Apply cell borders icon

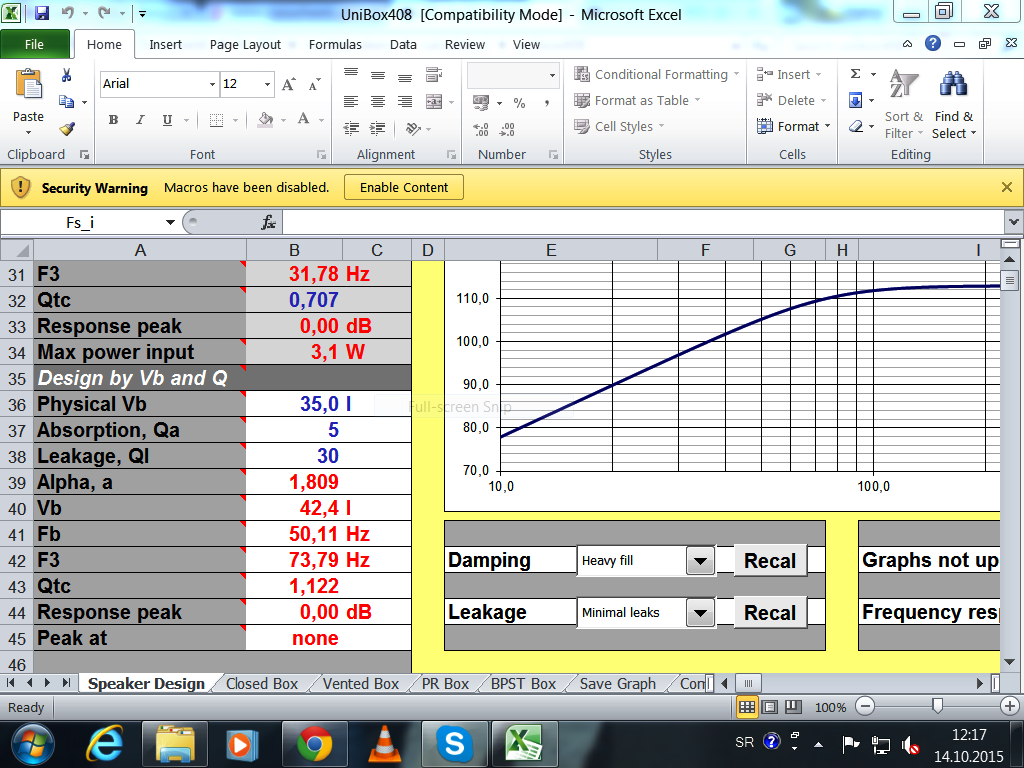(216, 120)
